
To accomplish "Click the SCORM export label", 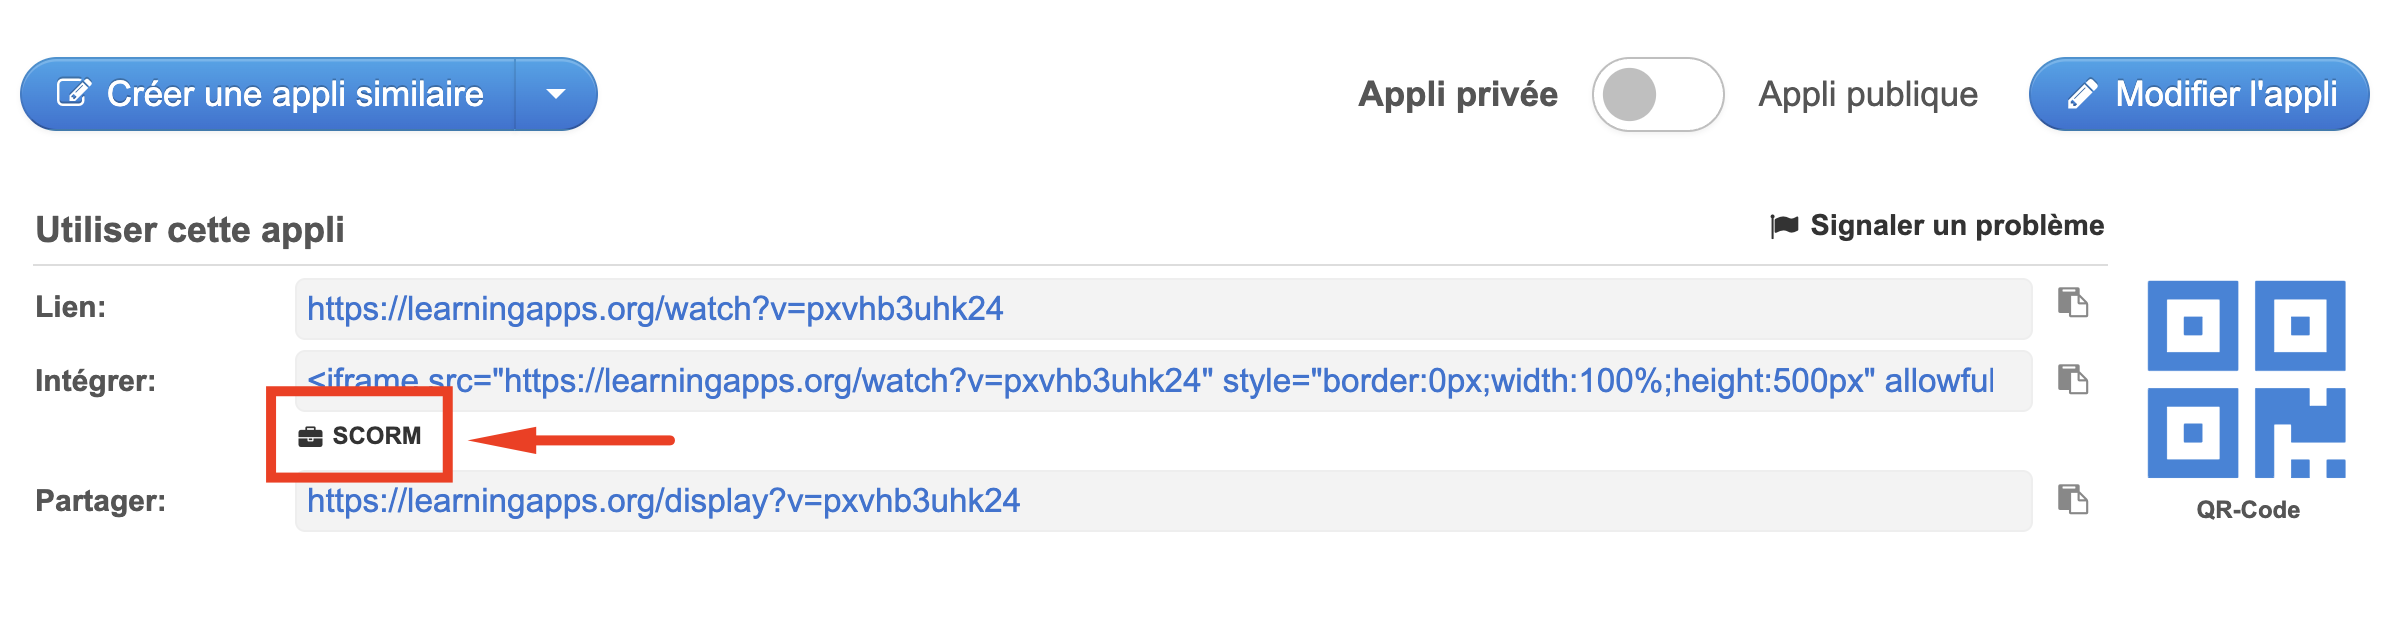I will click(x=376, y=436).
